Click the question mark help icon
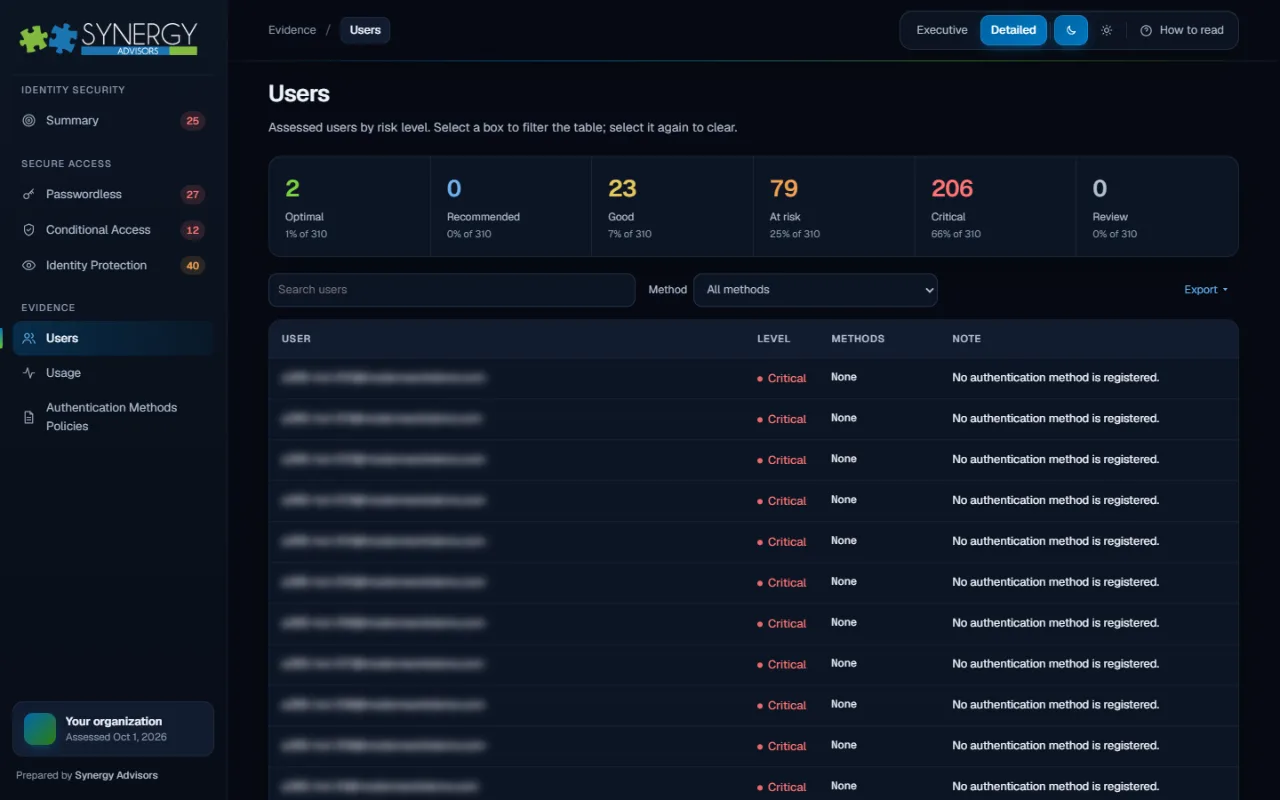Screen dimensions: 1280x800 (1146, 31)
